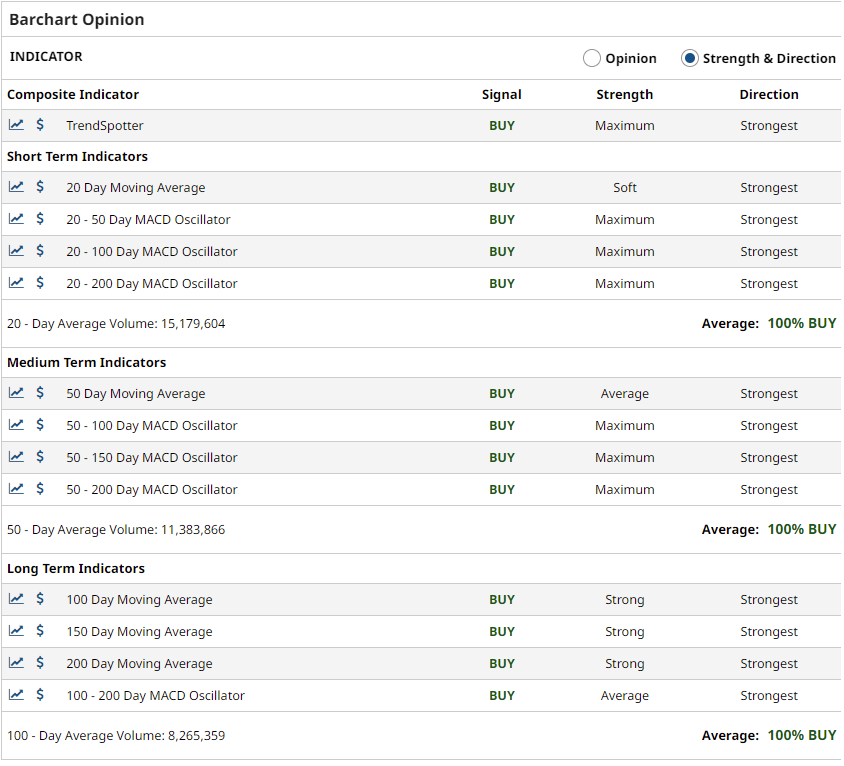Screen dimensions: 844x766
Task: Click dollar icon for 200 Day Moving Average
Action: coord(40,663)
